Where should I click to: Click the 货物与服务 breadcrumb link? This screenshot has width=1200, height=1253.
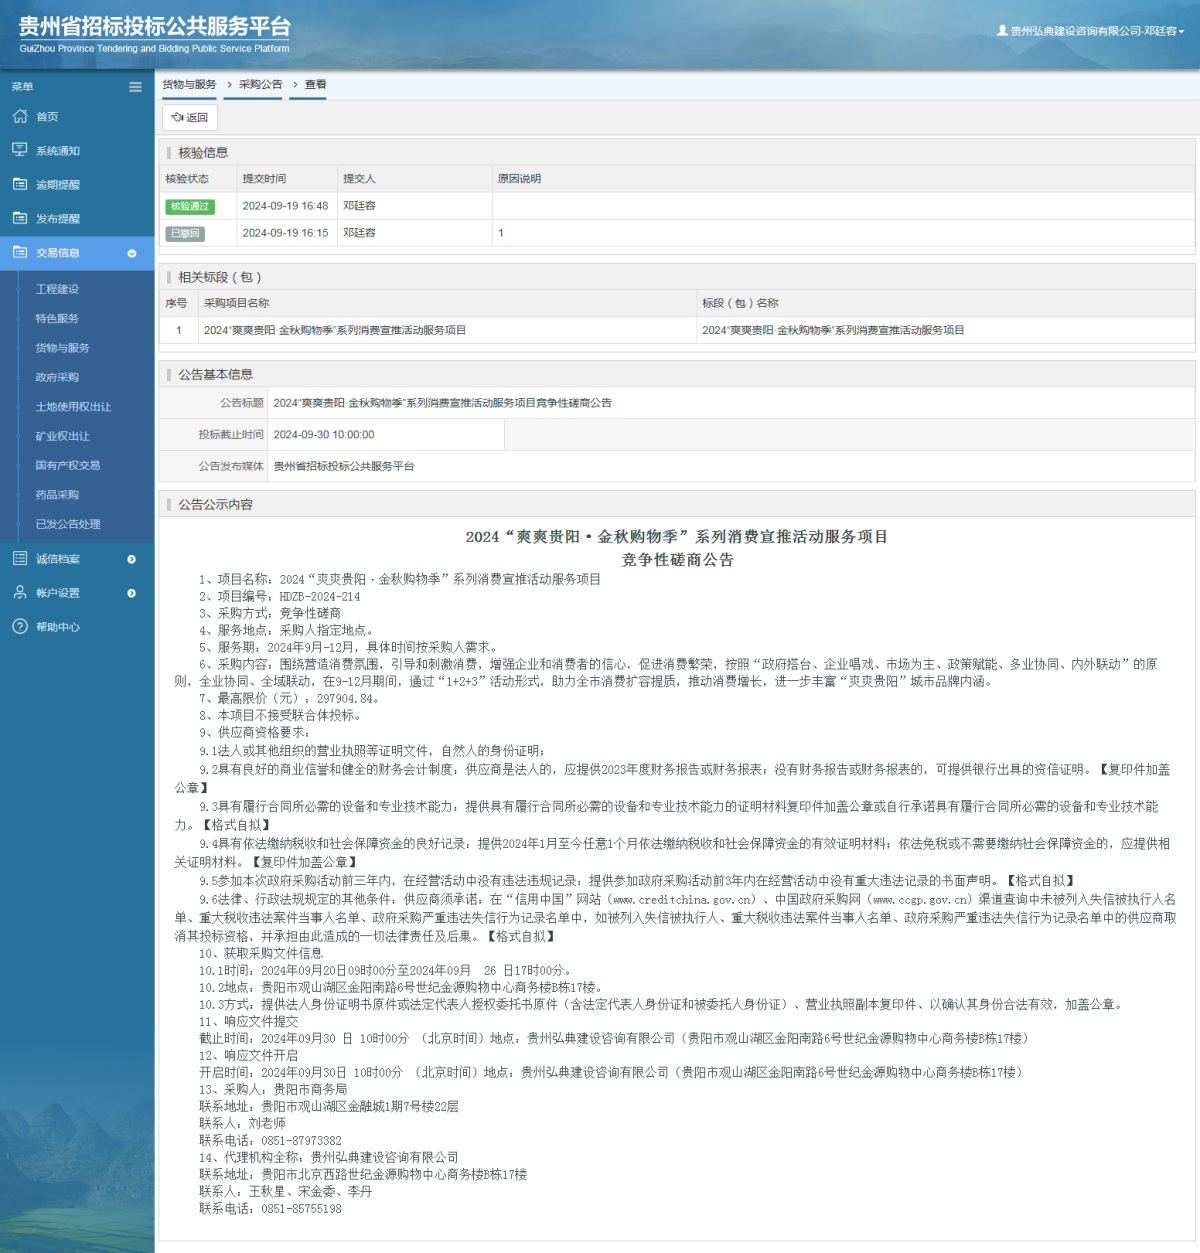coord(189,85)
